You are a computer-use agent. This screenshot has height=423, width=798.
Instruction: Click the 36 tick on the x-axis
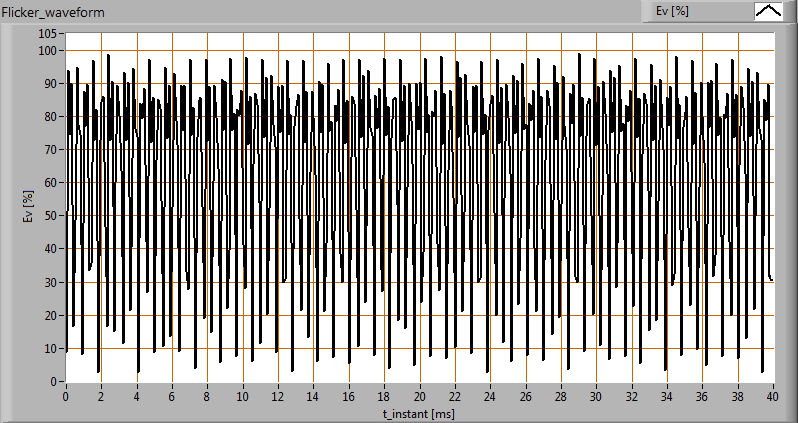pos(702,395)
